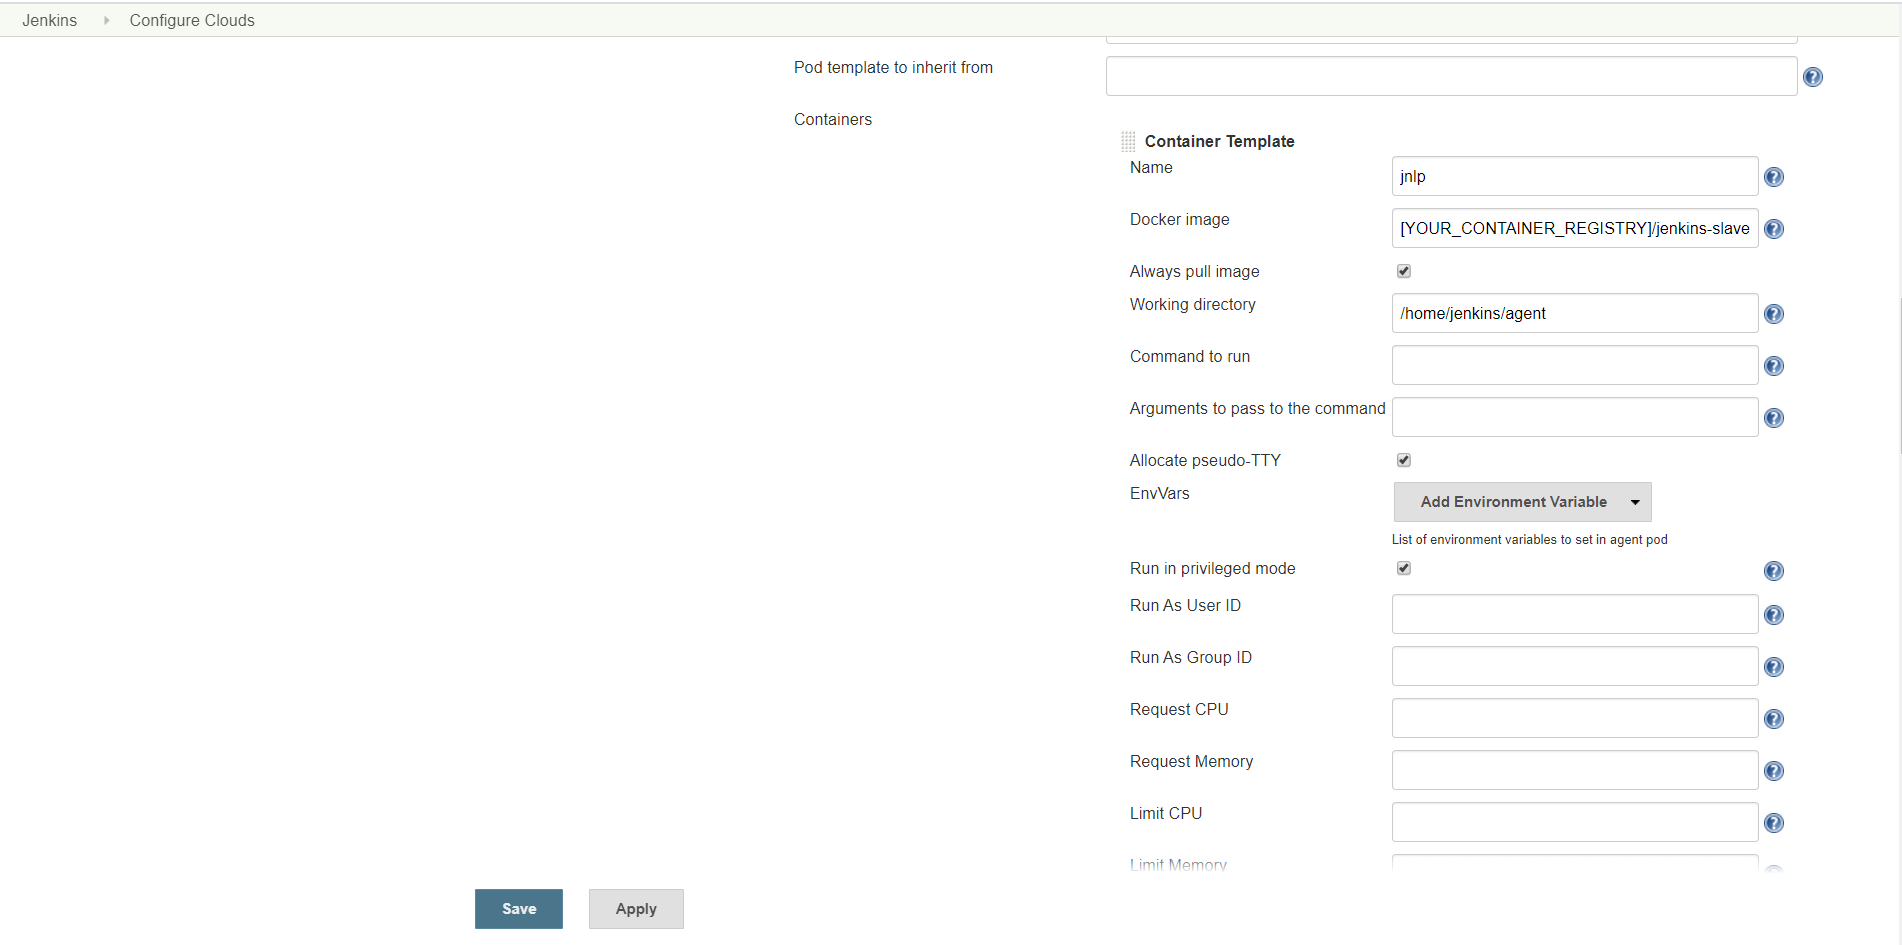Toggle Allocate pseudo-TTY checkbox
This screenshot has width=1902, height=945.
point(1404,460)
